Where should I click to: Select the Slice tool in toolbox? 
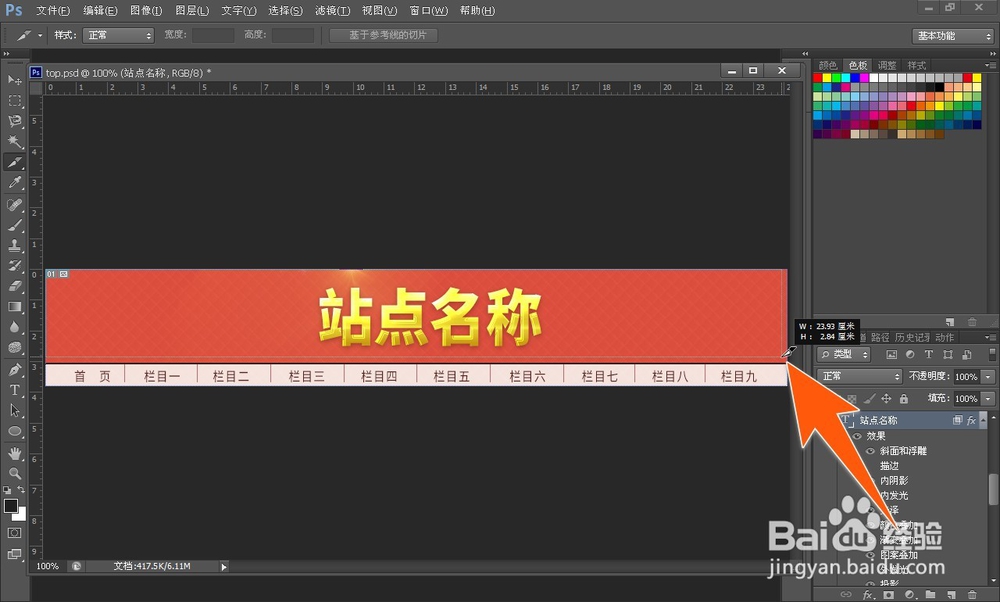coord(15,162)
